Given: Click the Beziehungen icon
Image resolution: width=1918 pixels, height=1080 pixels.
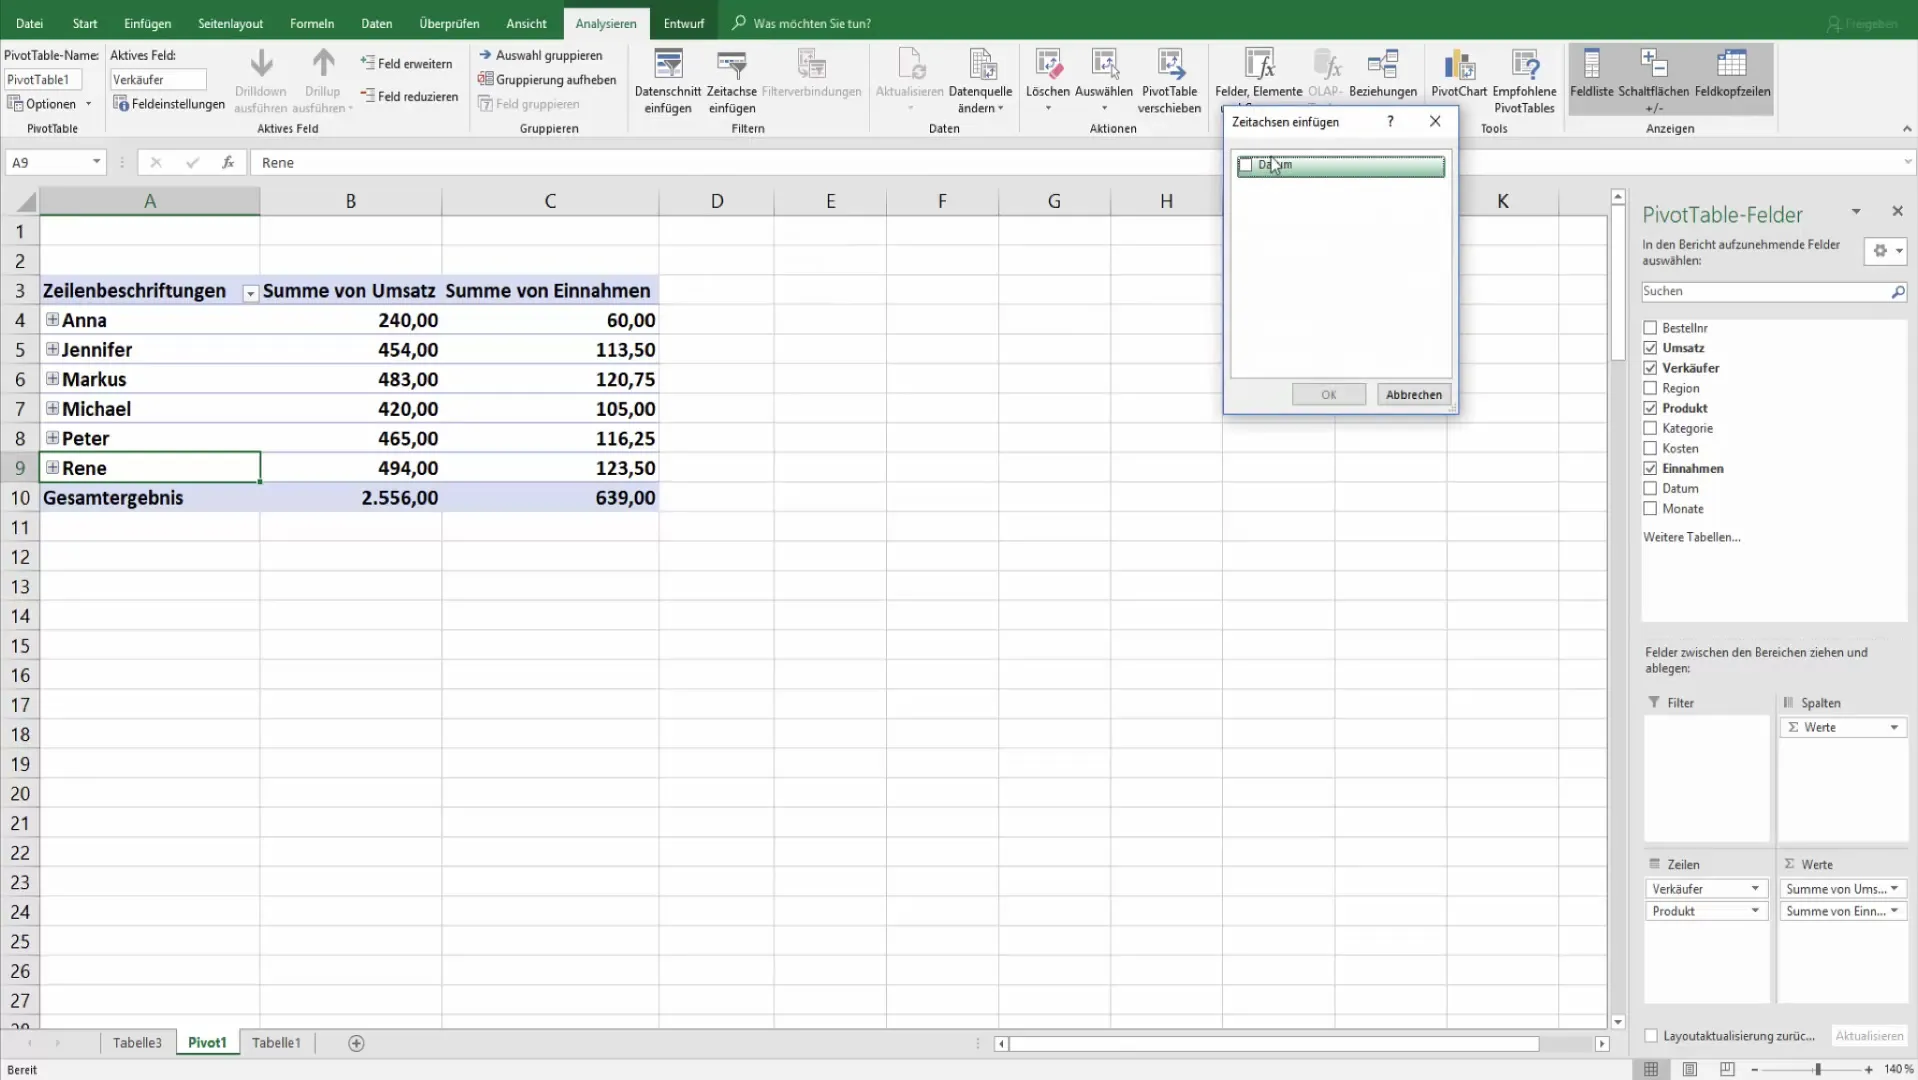Looking at the screenshot, I should (1383, 65).
